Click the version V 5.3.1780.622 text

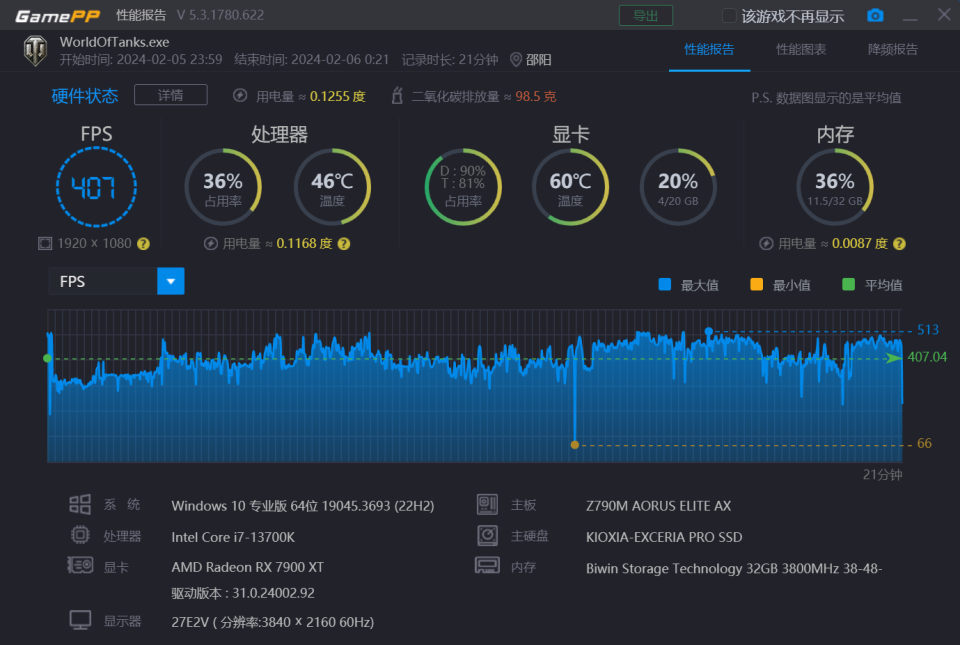tap(220, 15)
